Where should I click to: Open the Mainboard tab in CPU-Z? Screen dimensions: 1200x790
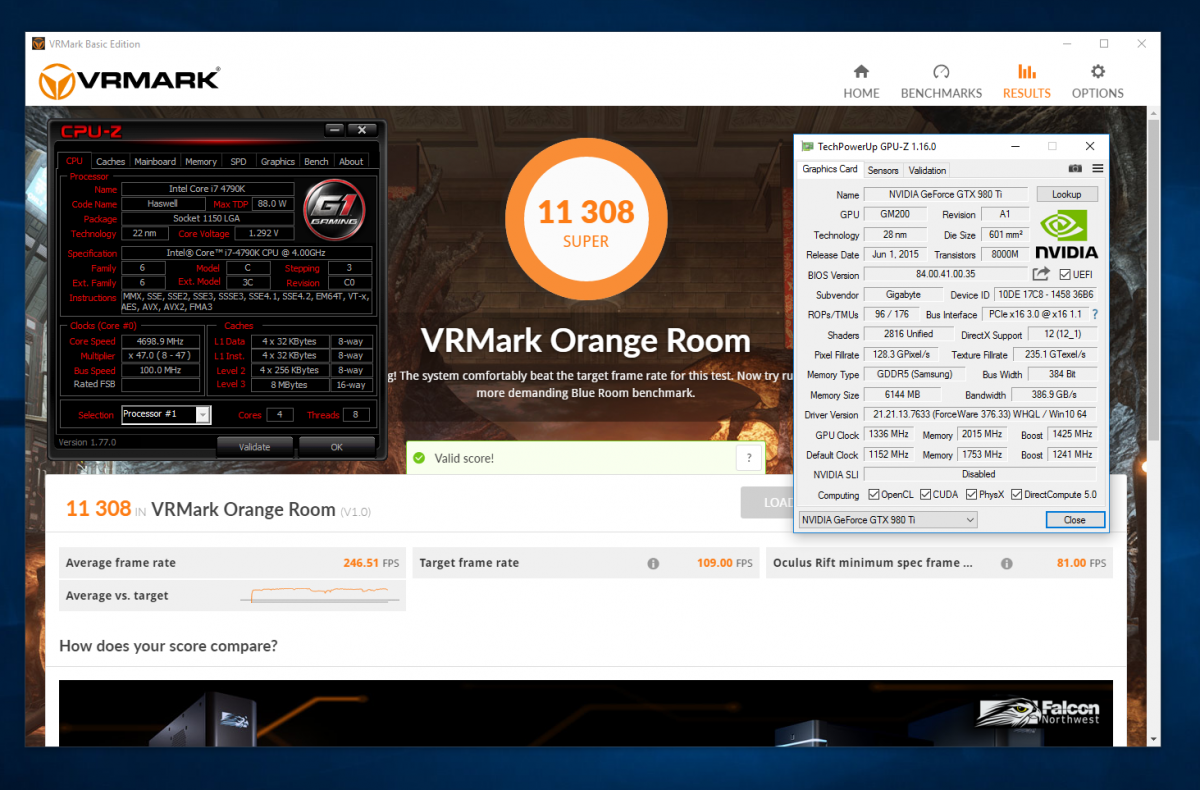pos(155,161)
